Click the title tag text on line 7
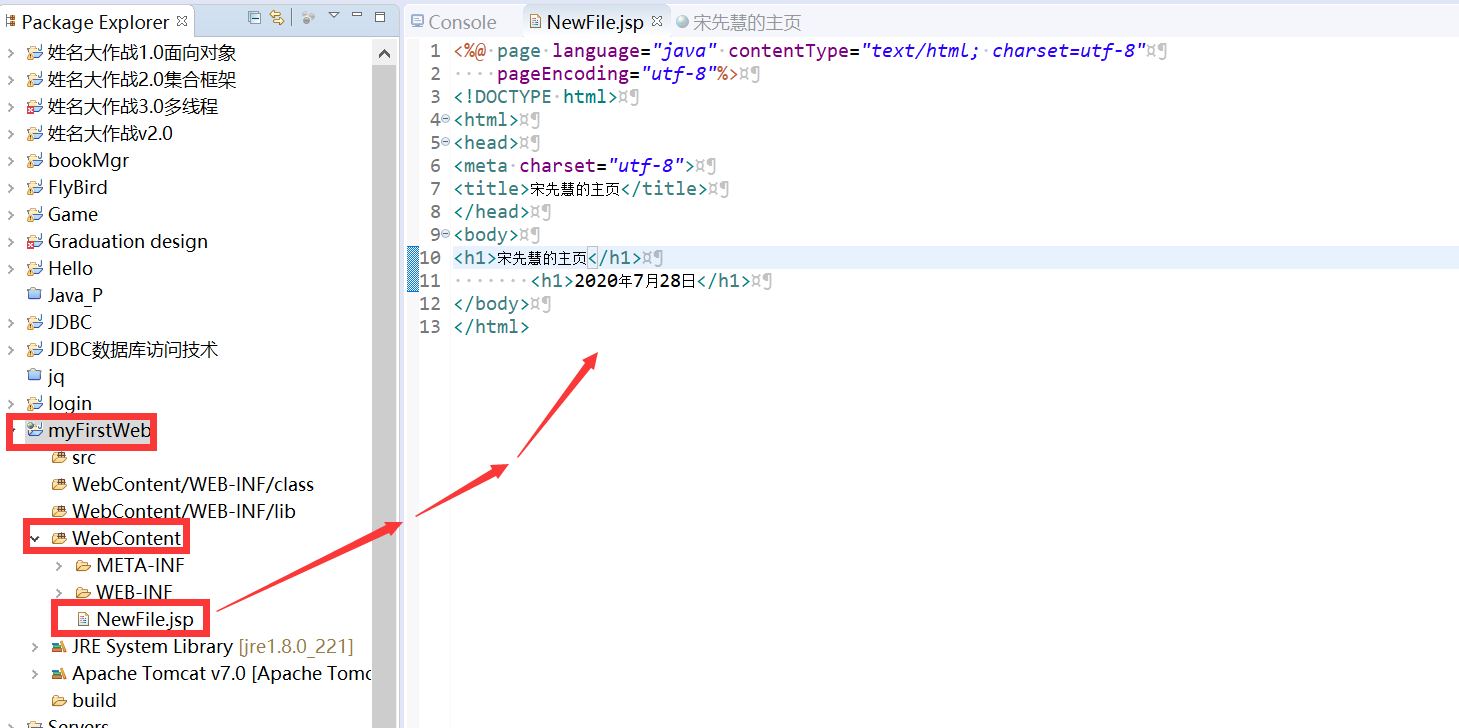 click(580, 188)
